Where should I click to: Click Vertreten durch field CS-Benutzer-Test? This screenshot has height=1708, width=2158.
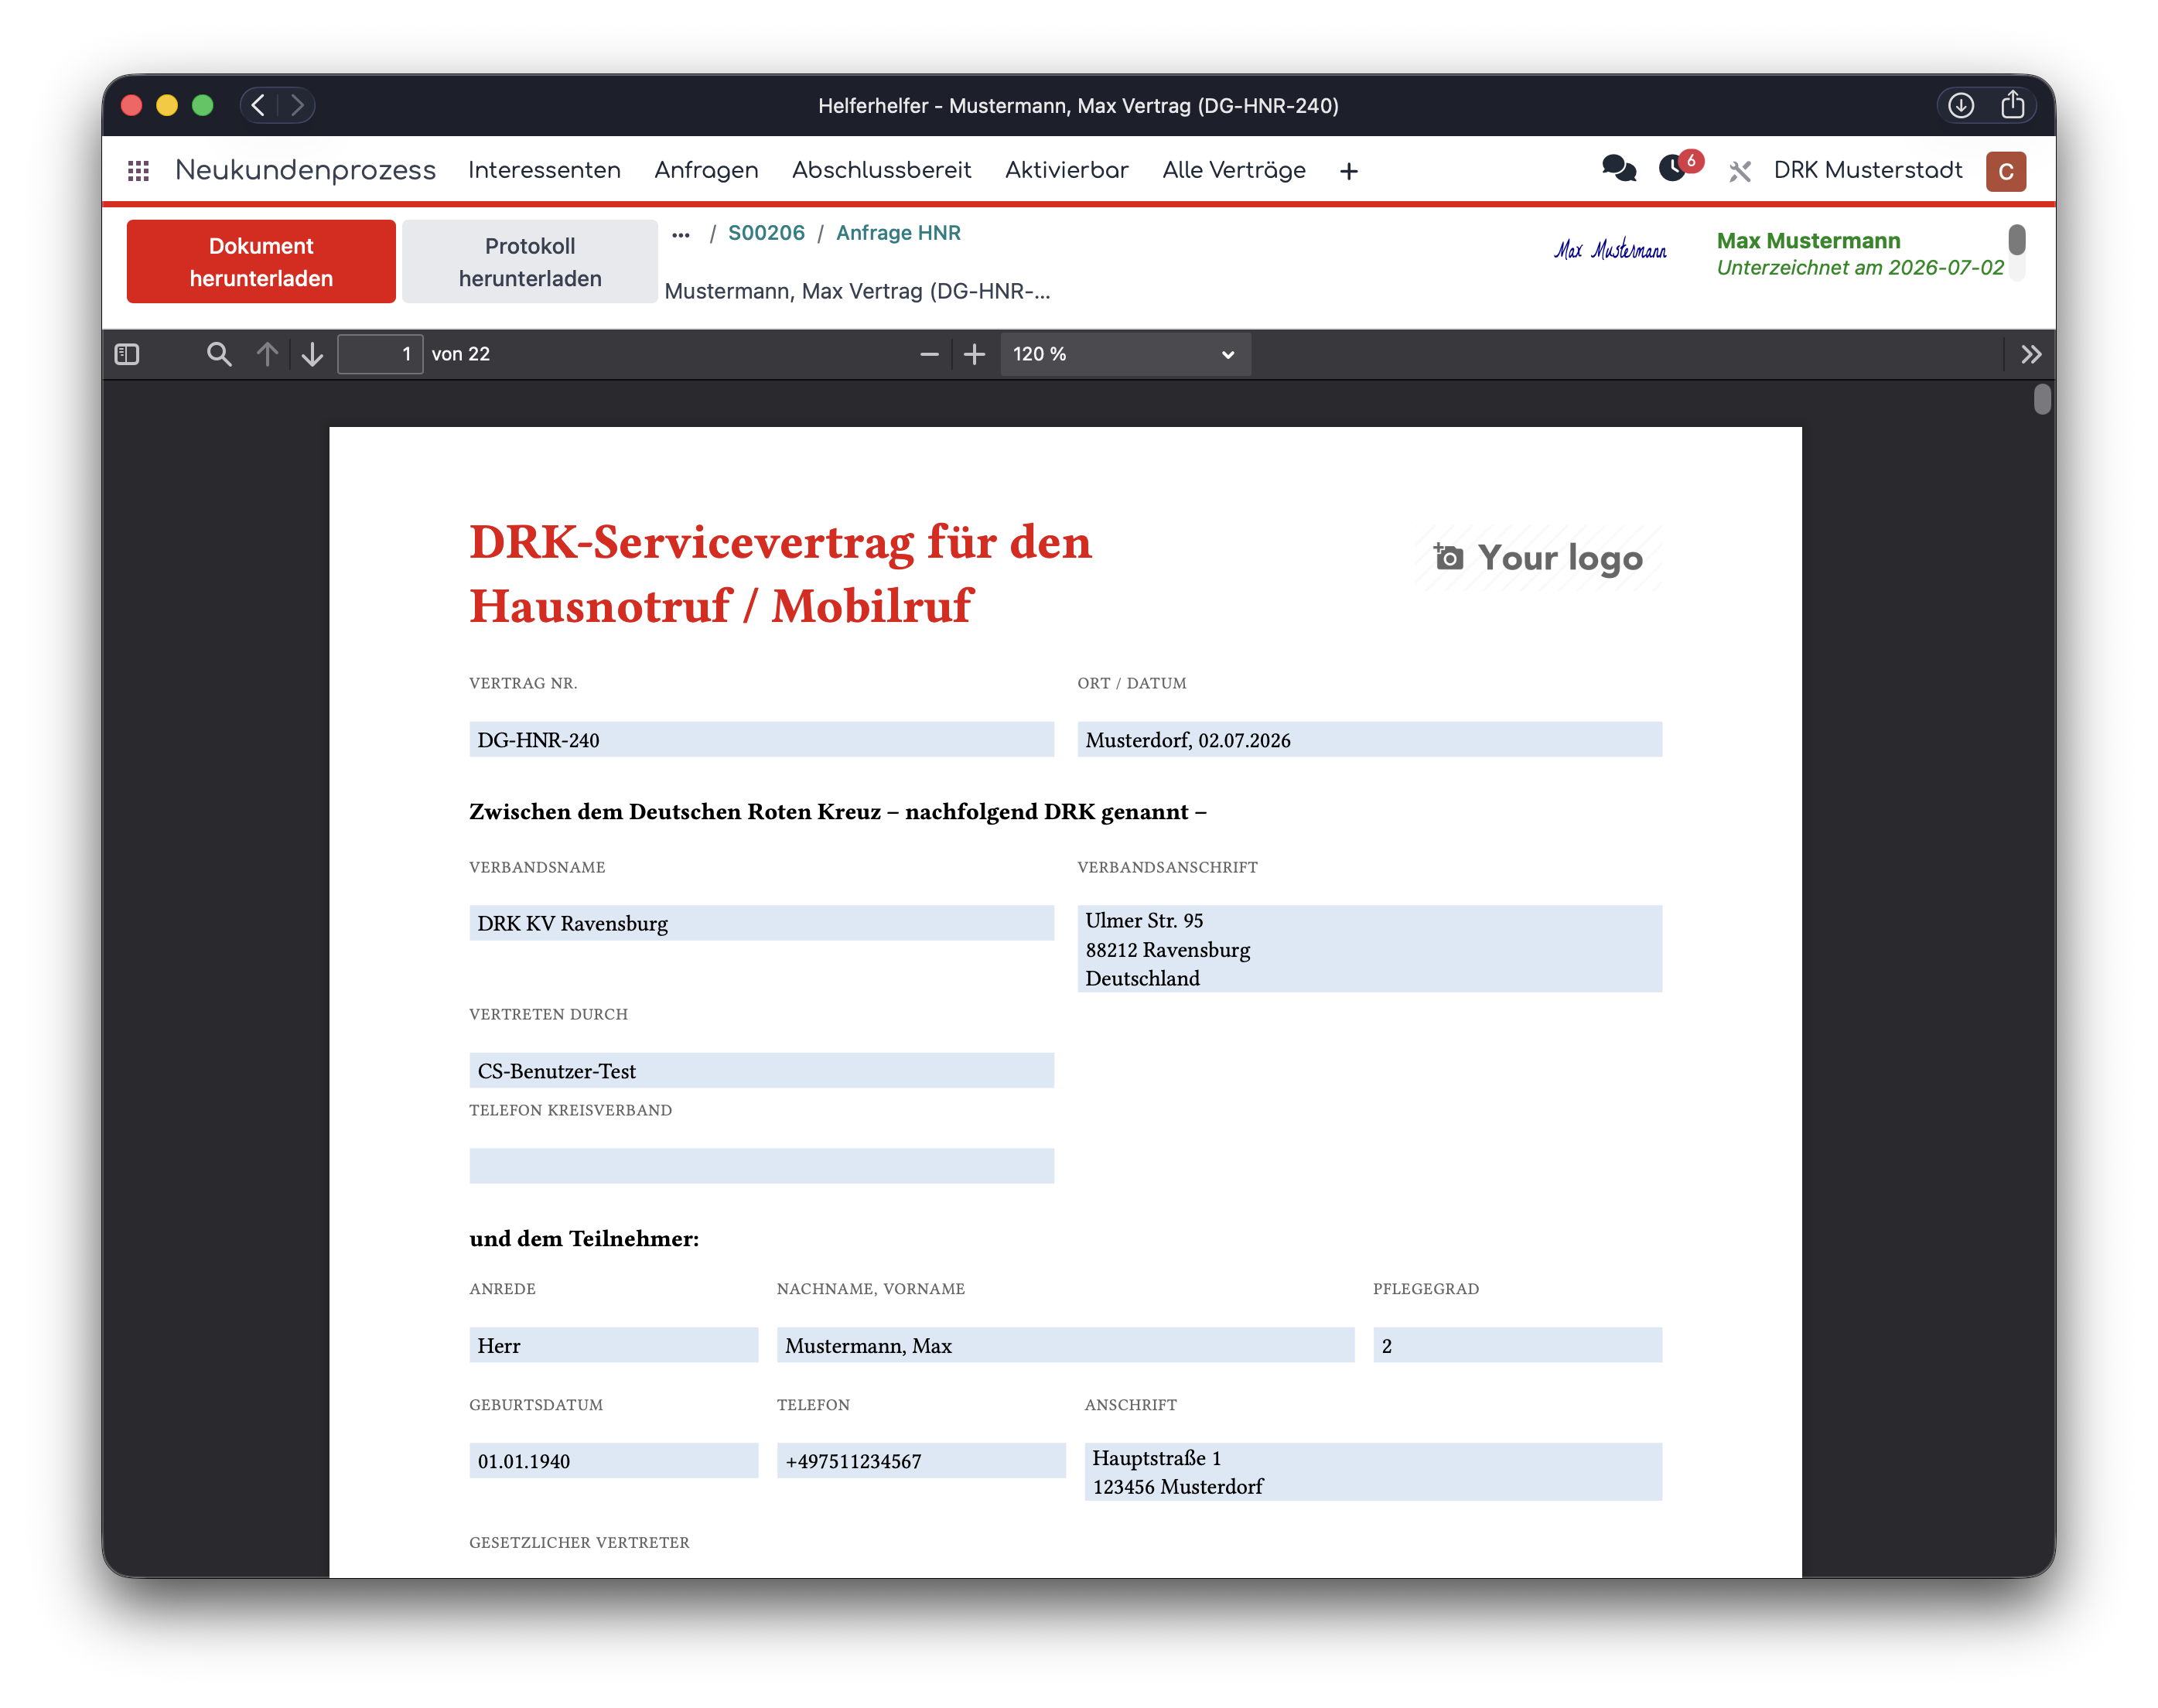coord(761,1071)
